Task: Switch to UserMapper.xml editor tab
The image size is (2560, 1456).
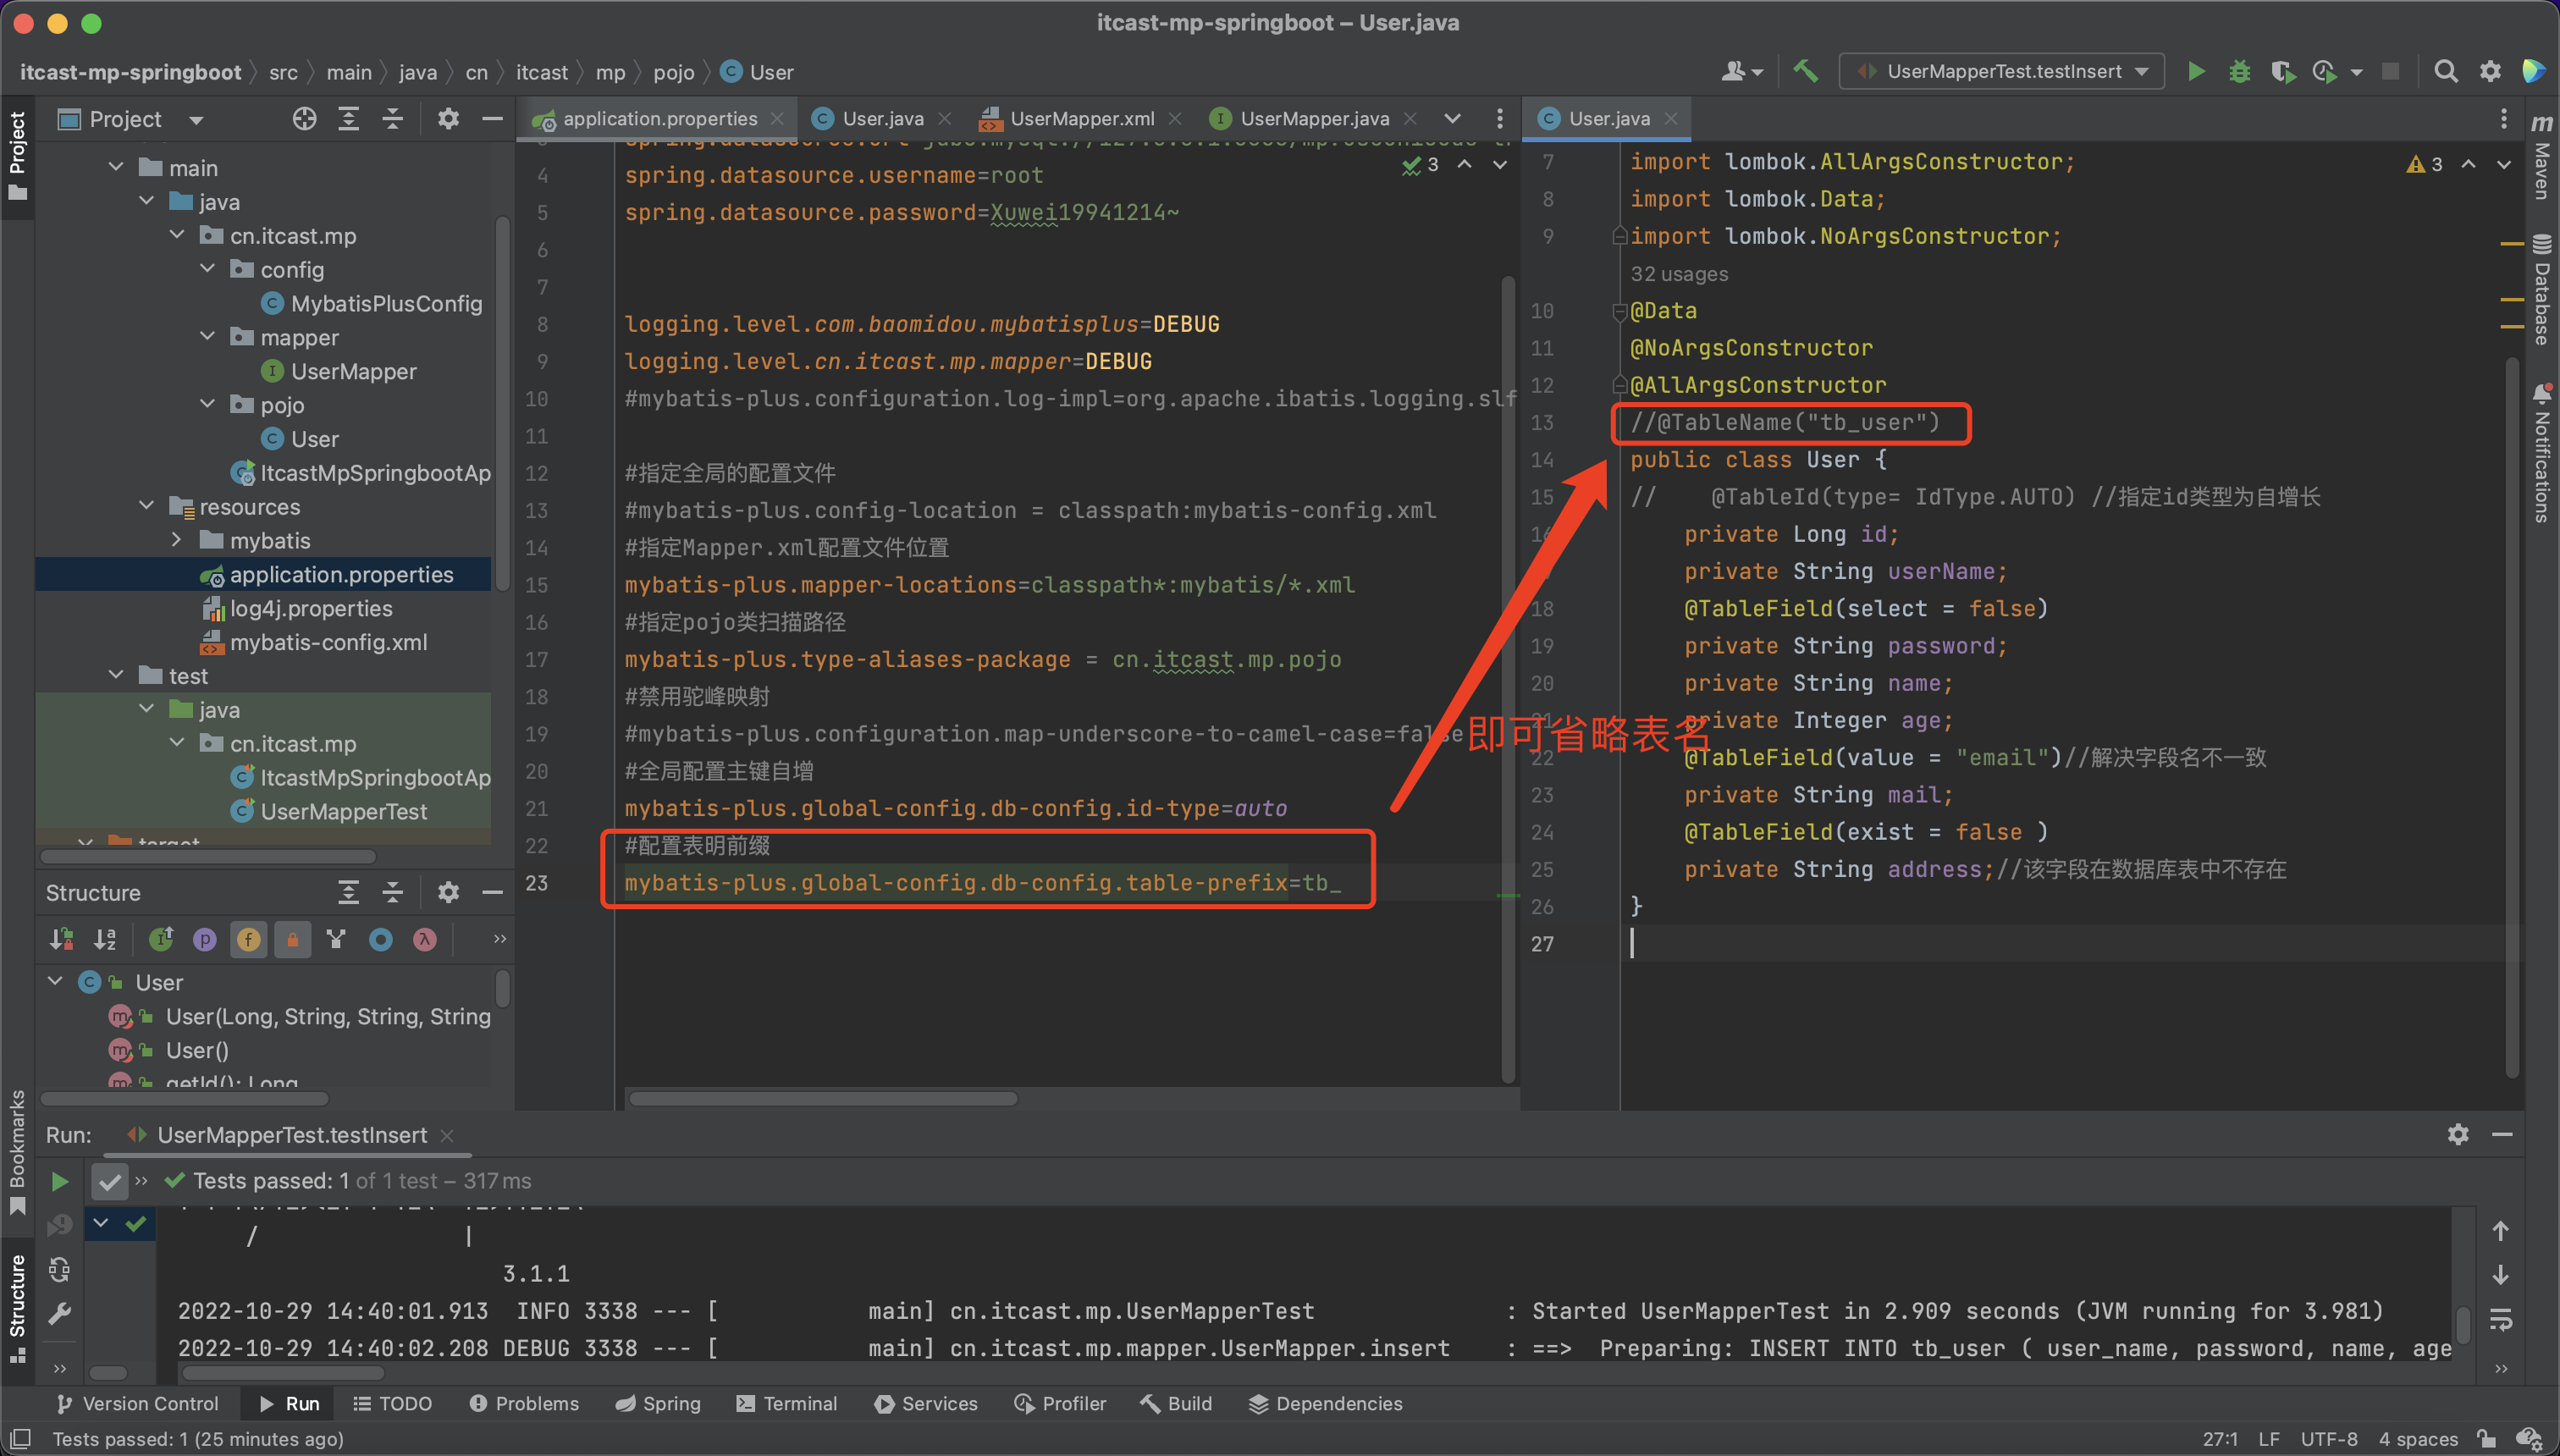Action: tap(1080, 119)
